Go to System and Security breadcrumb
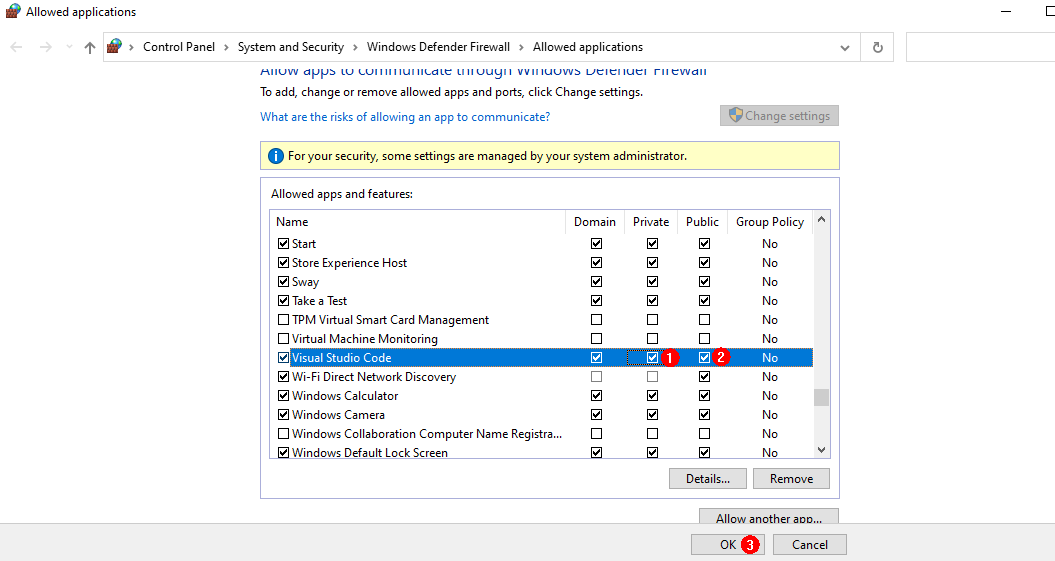 [290, 47]
